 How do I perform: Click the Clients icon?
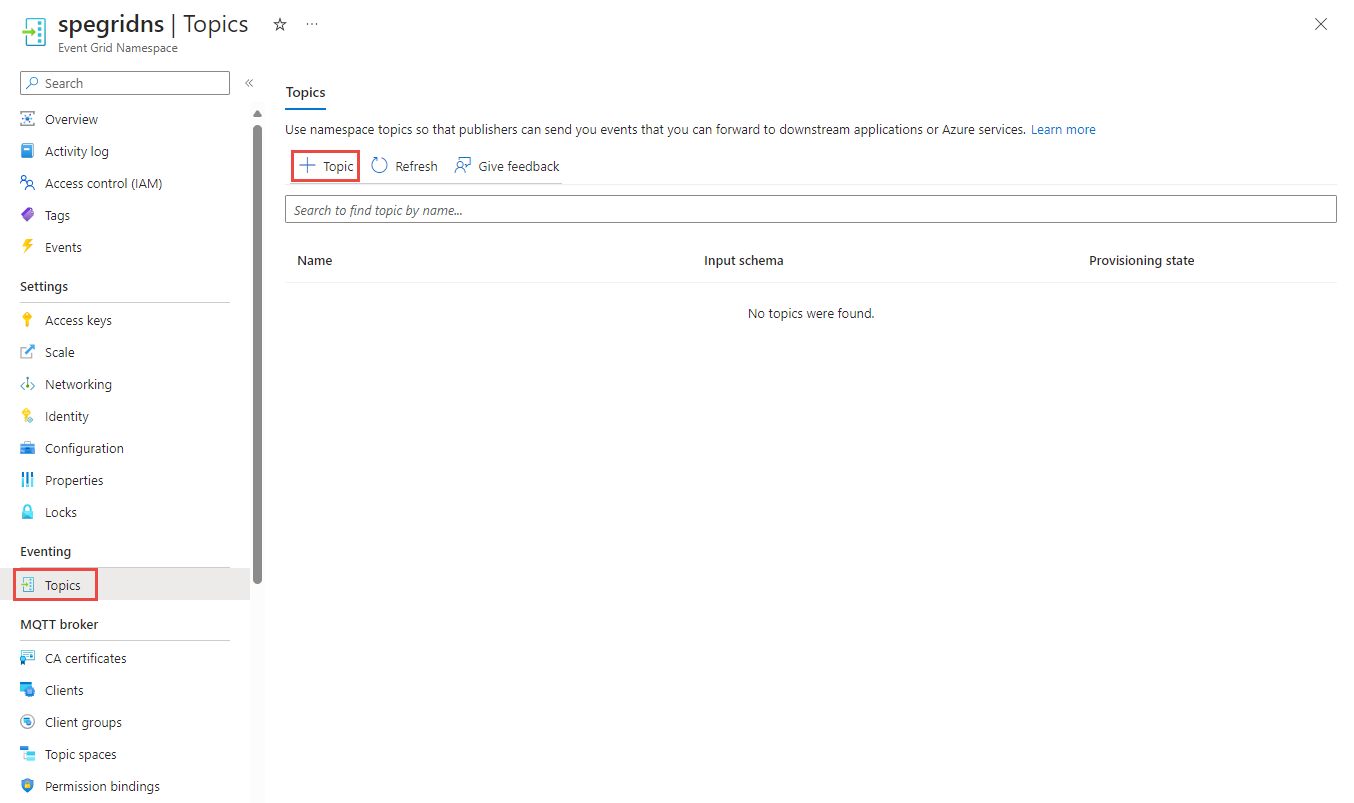click(28, 690)
